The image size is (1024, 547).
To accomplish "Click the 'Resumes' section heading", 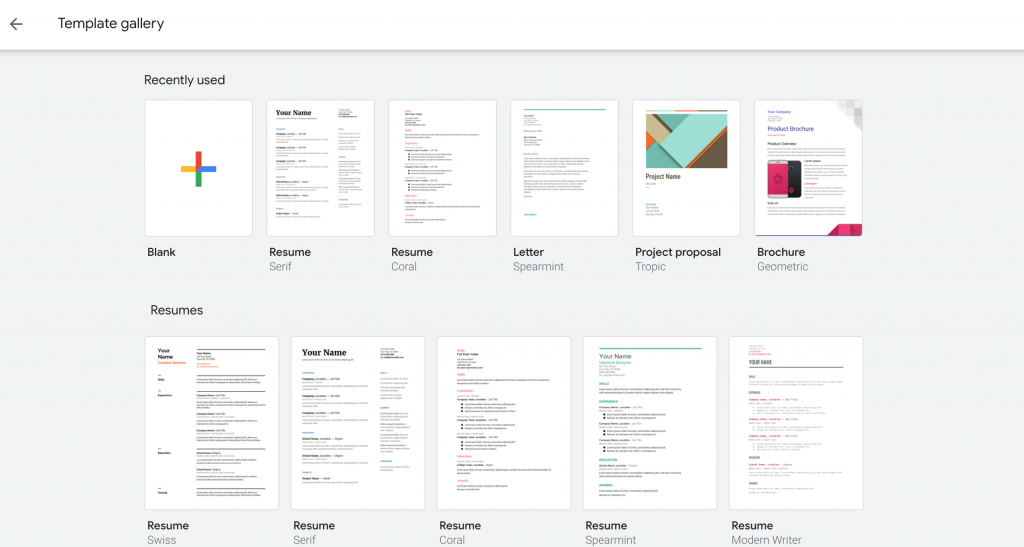I will [176, 310].
